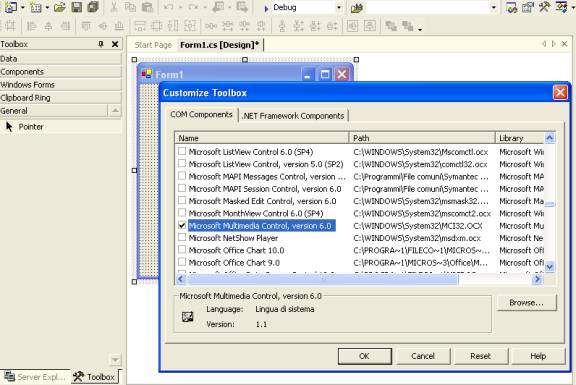
Task: Open Properties Window from toolbar icon
Action: [x=528, y=7]
